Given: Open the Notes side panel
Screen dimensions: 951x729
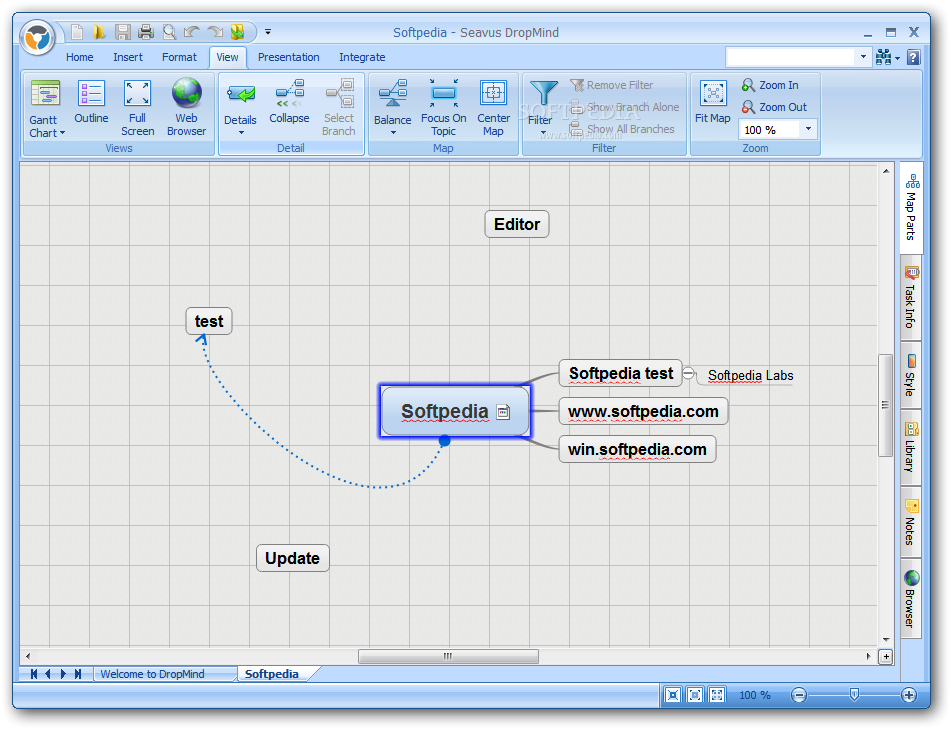Looking at the screenshot, I should (910, 522).
